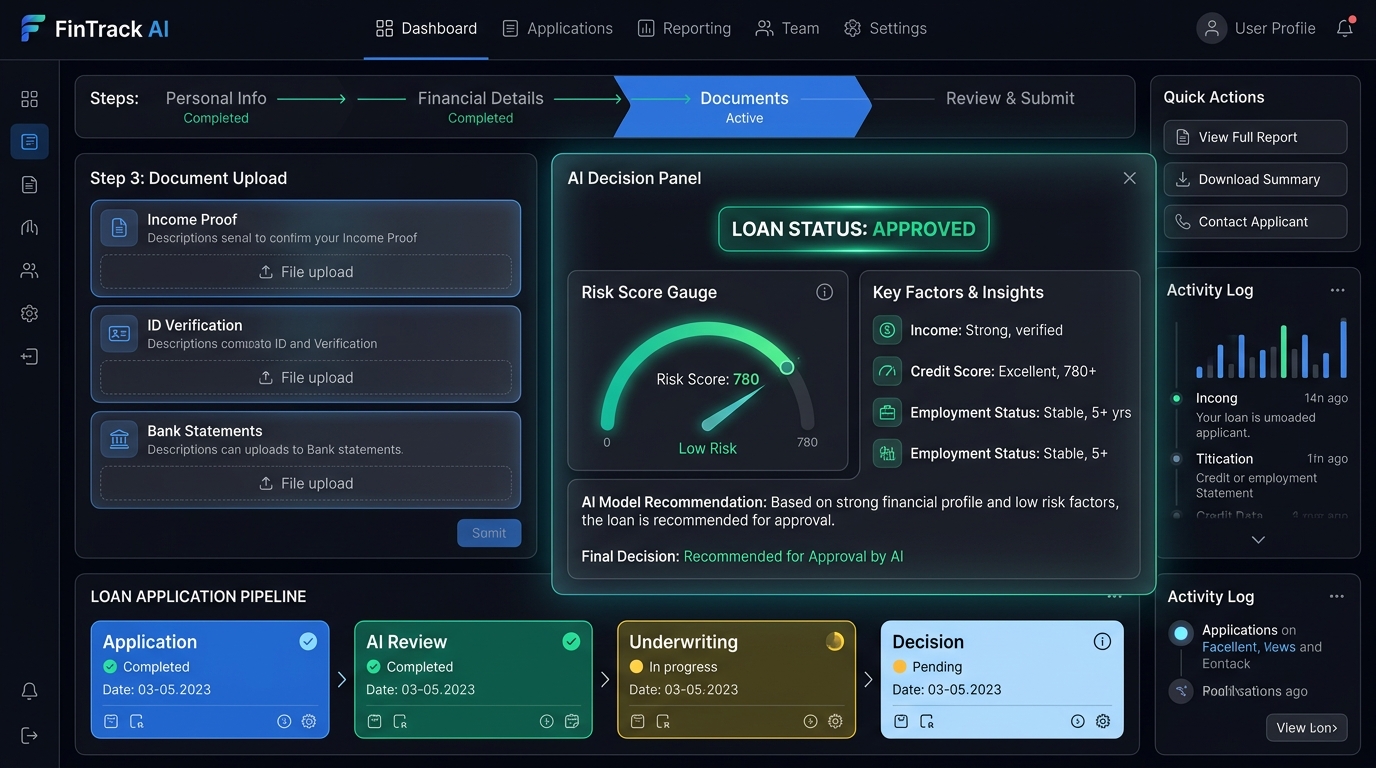Switch to the Dashboard tab
Viewport: 1376px width, 768px height.
pos(426,28)
